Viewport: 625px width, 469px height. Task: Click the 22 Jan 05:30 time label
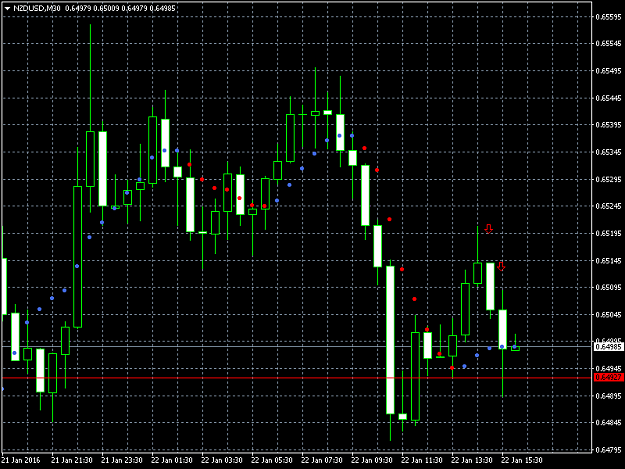[x=272, y=460]
